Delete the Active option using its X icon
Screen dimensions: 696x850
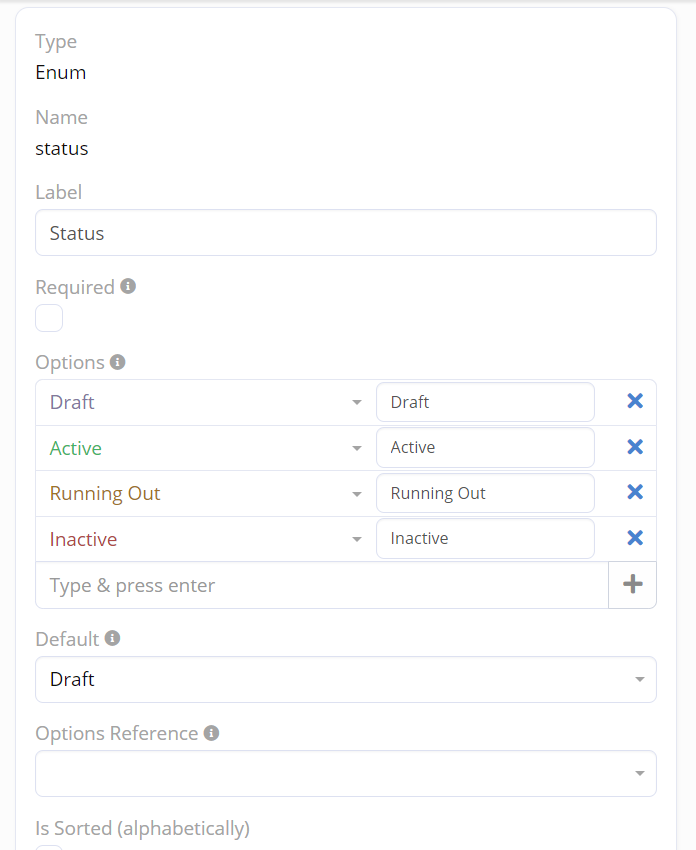pos(634,447)
